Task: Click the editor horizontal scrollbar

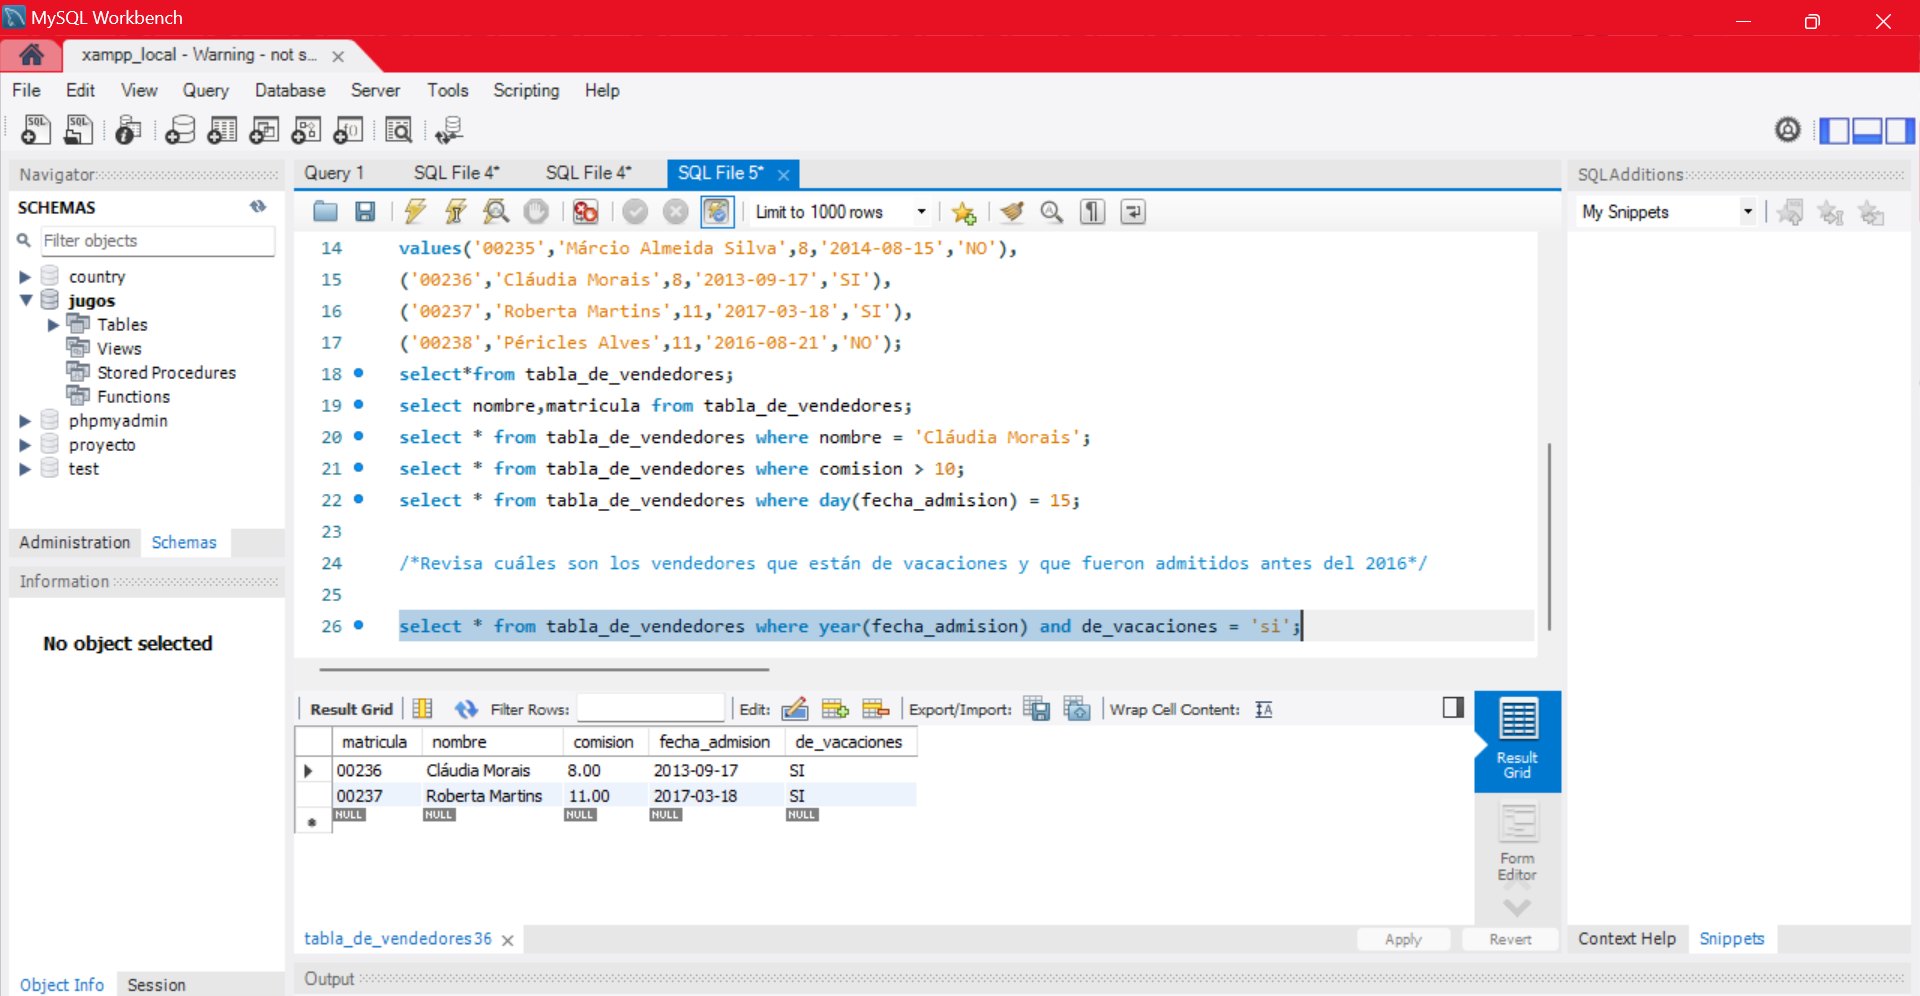Action: [544, 669]
